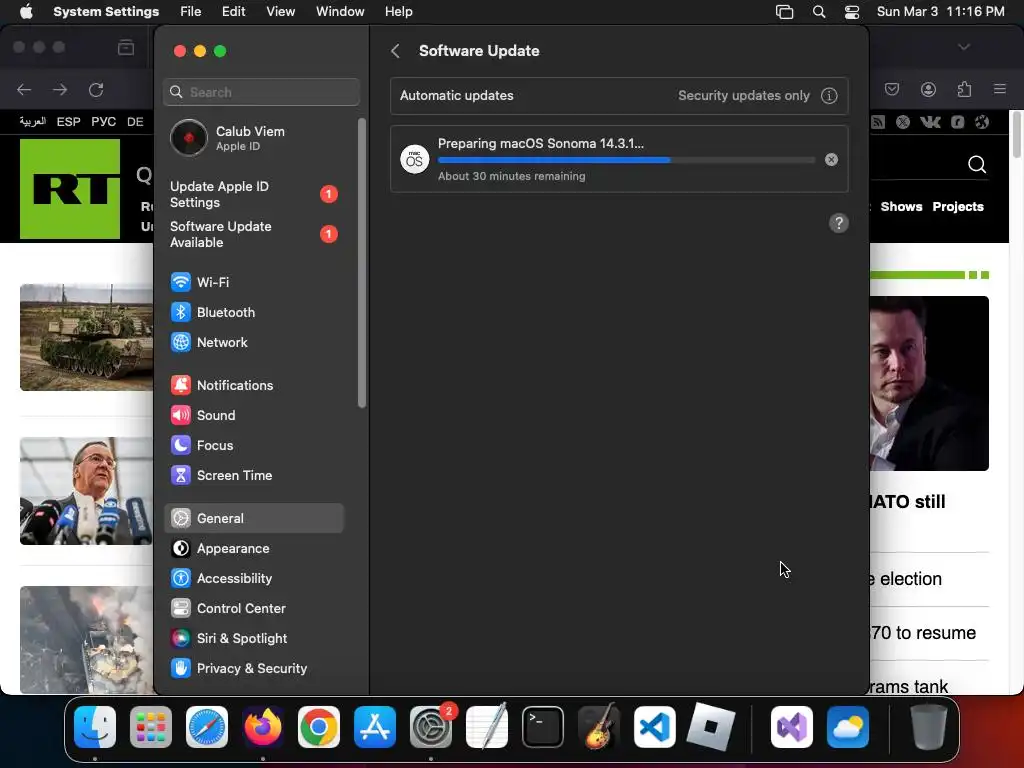This screenshot has height=768, width=1024.
Task: Open Control Center from menu bar
Action: pyautogui.click(x=852, y=12)
